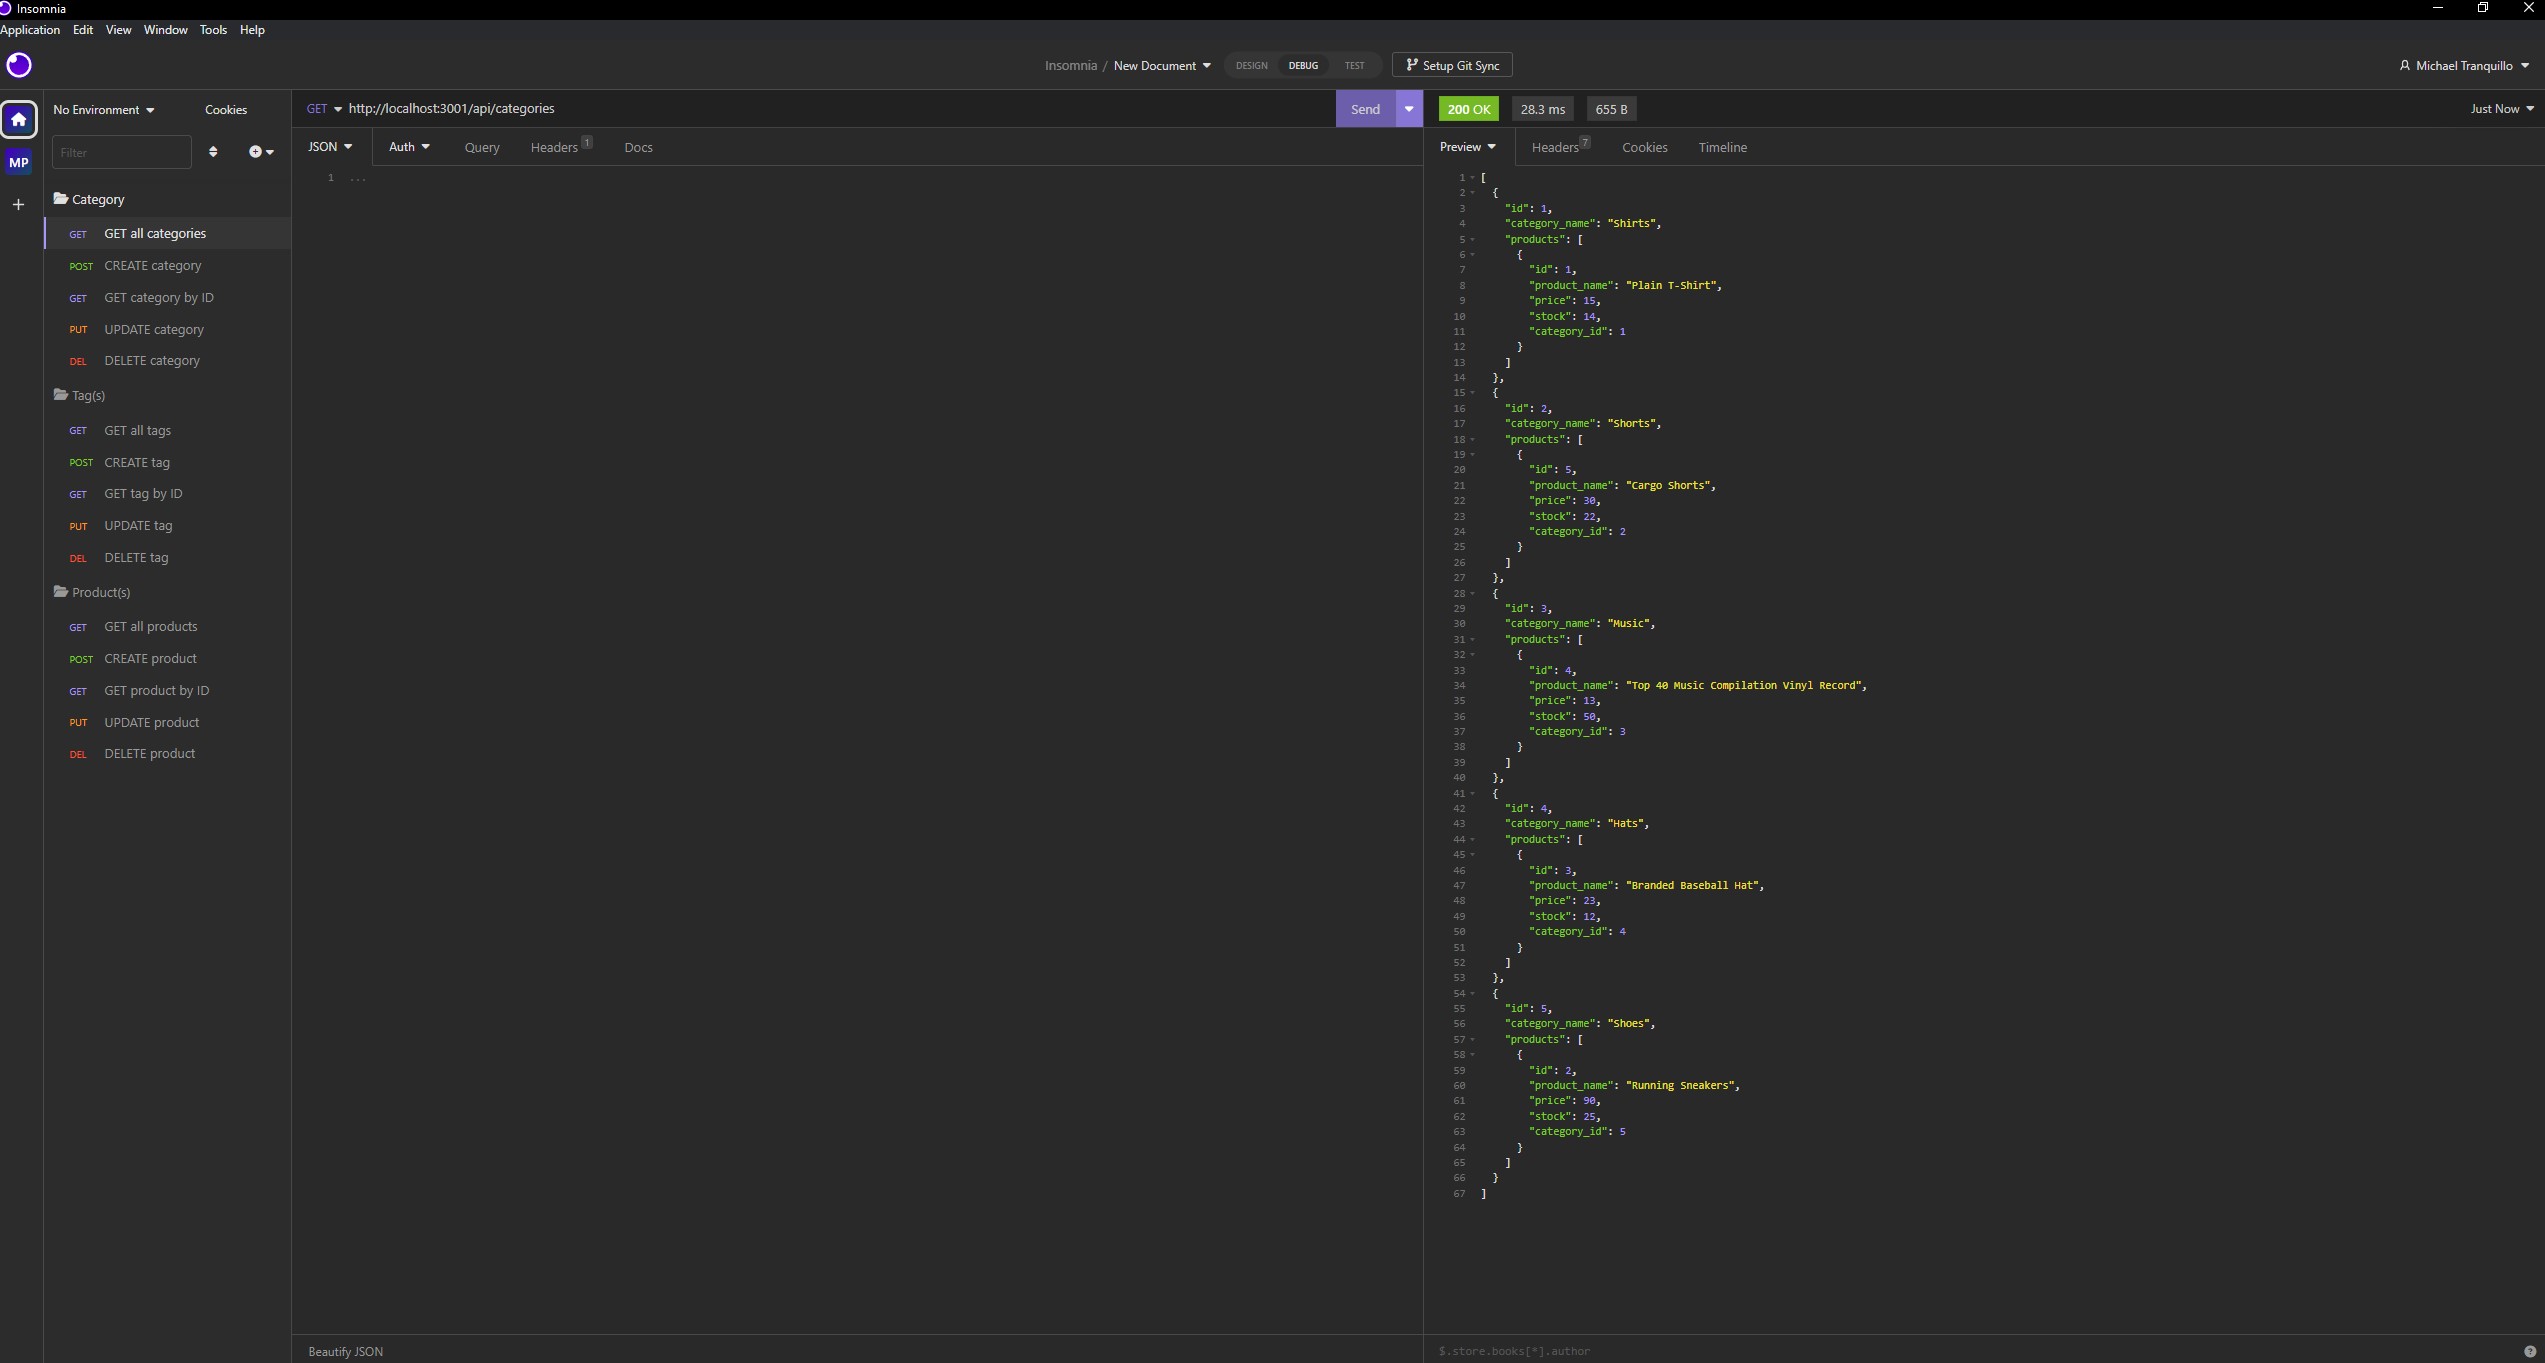Viewport: 2545px width, 1363px height.
Task: Click the Insomnia logo in the title bar
Action: [x=8, y=8]
